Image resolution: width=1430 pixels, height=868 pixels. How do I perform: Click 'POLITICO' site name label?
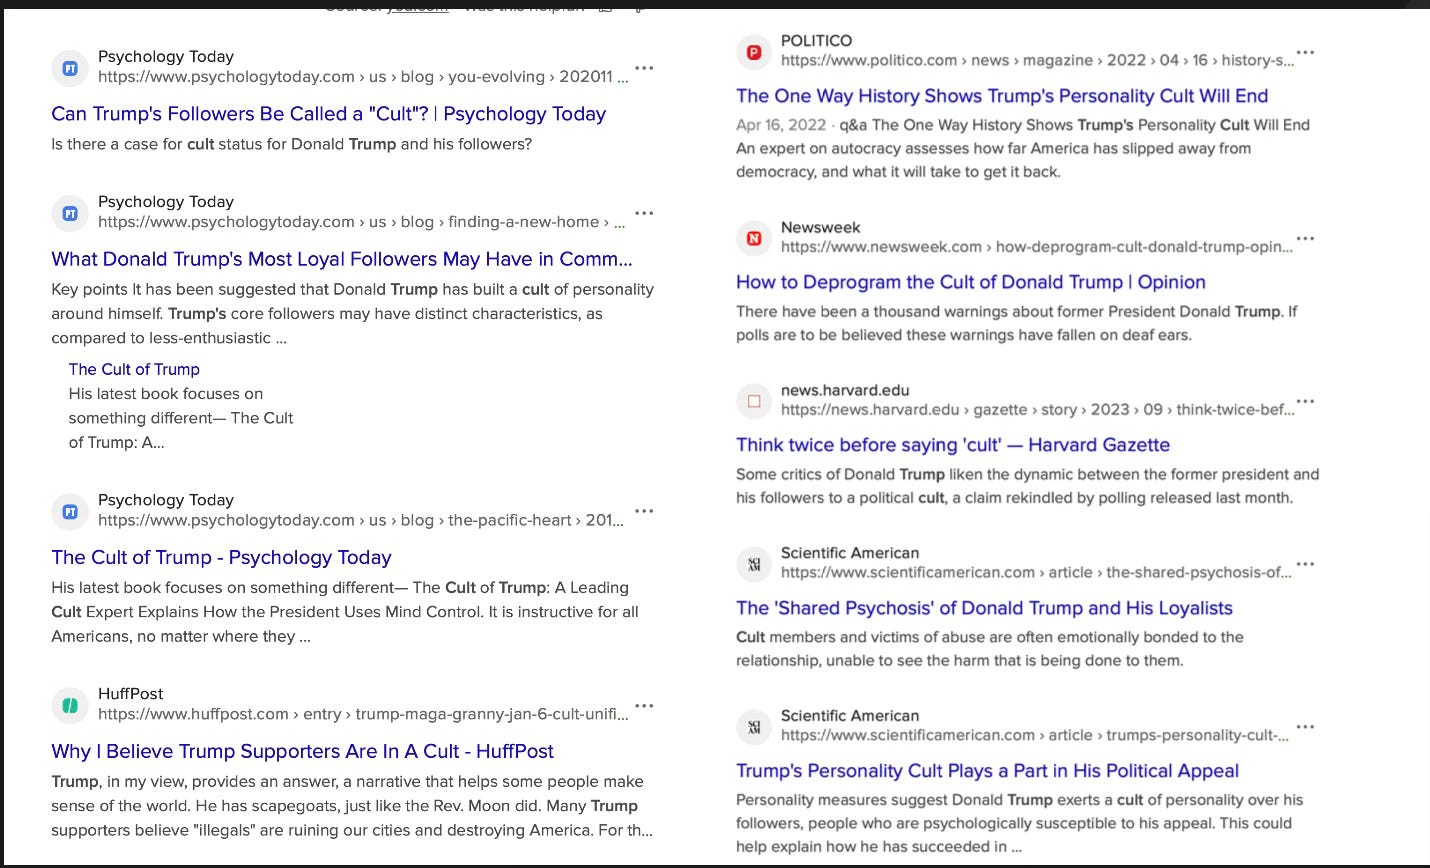(x=817, y=41)
